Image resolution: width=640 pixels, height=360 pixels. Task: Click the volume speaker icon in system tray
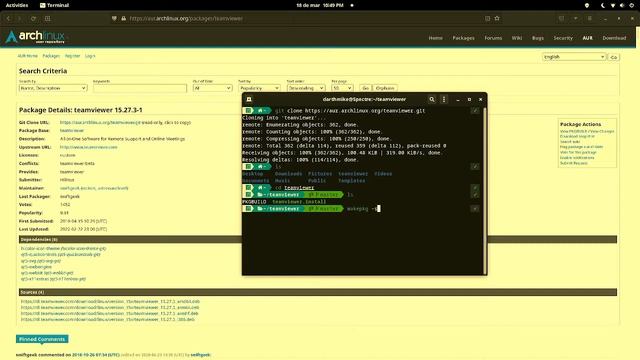click(x=622, y=5)
